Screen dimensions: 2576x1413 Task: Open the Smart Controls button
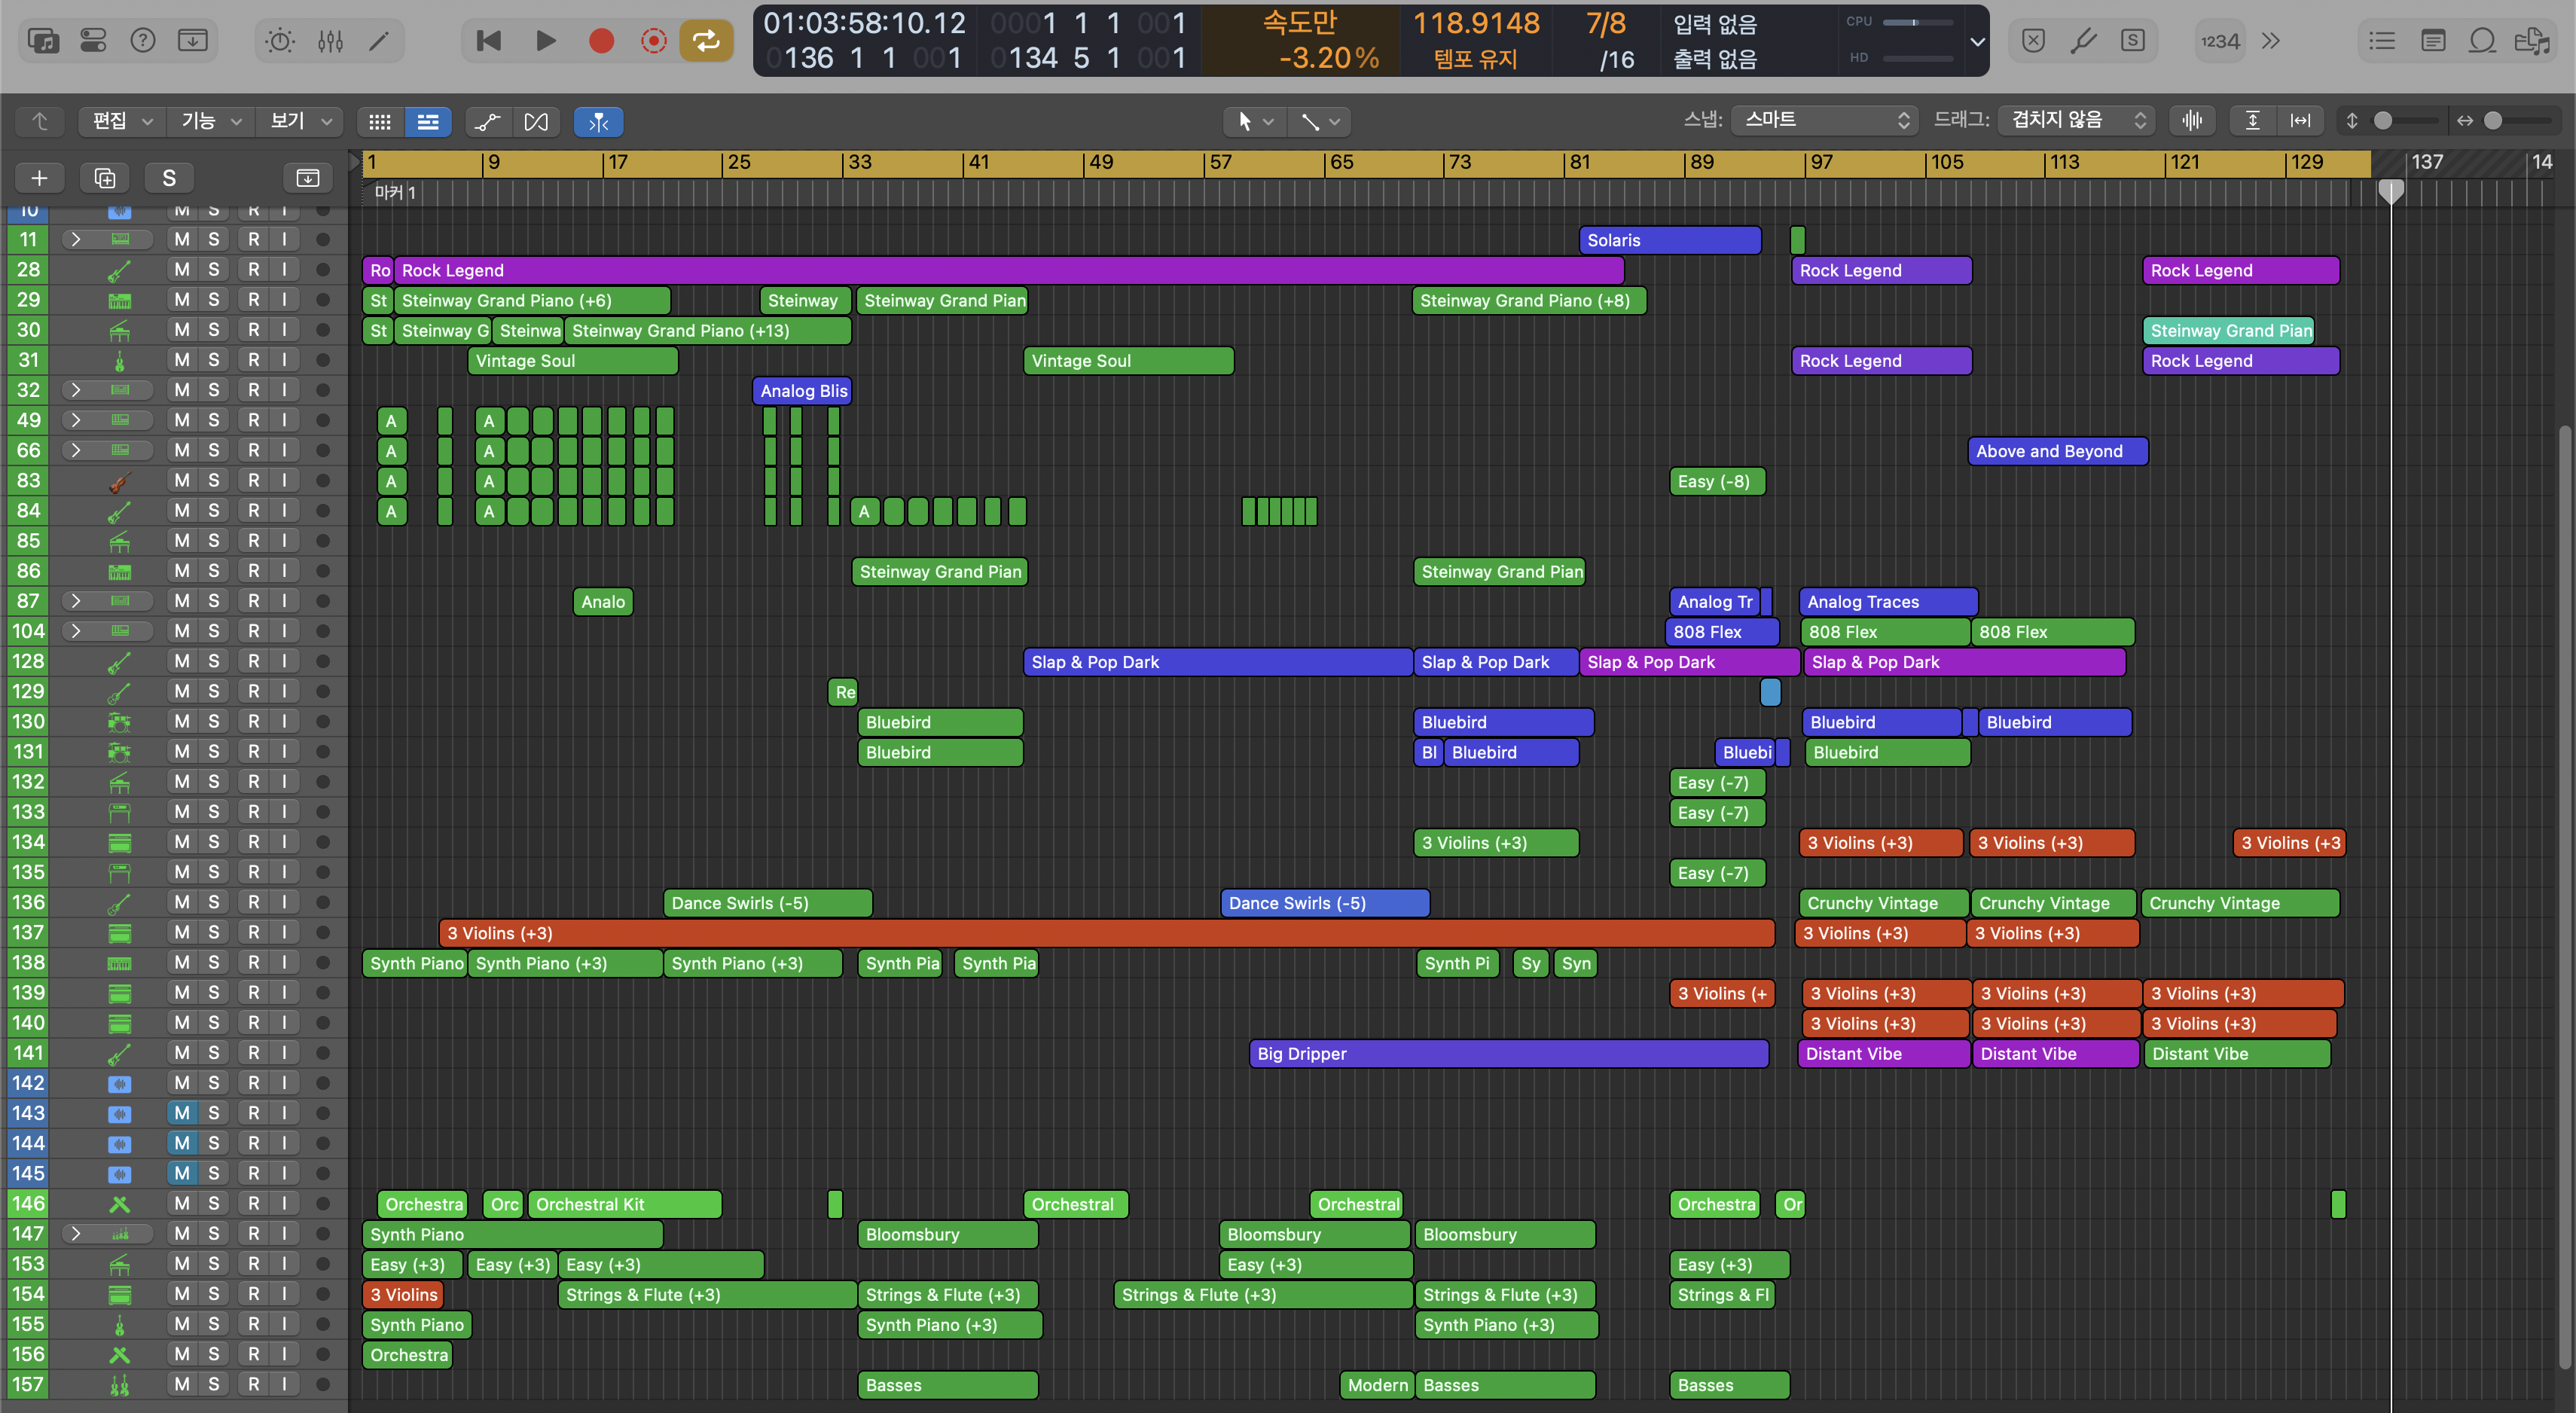click(280, 41)
